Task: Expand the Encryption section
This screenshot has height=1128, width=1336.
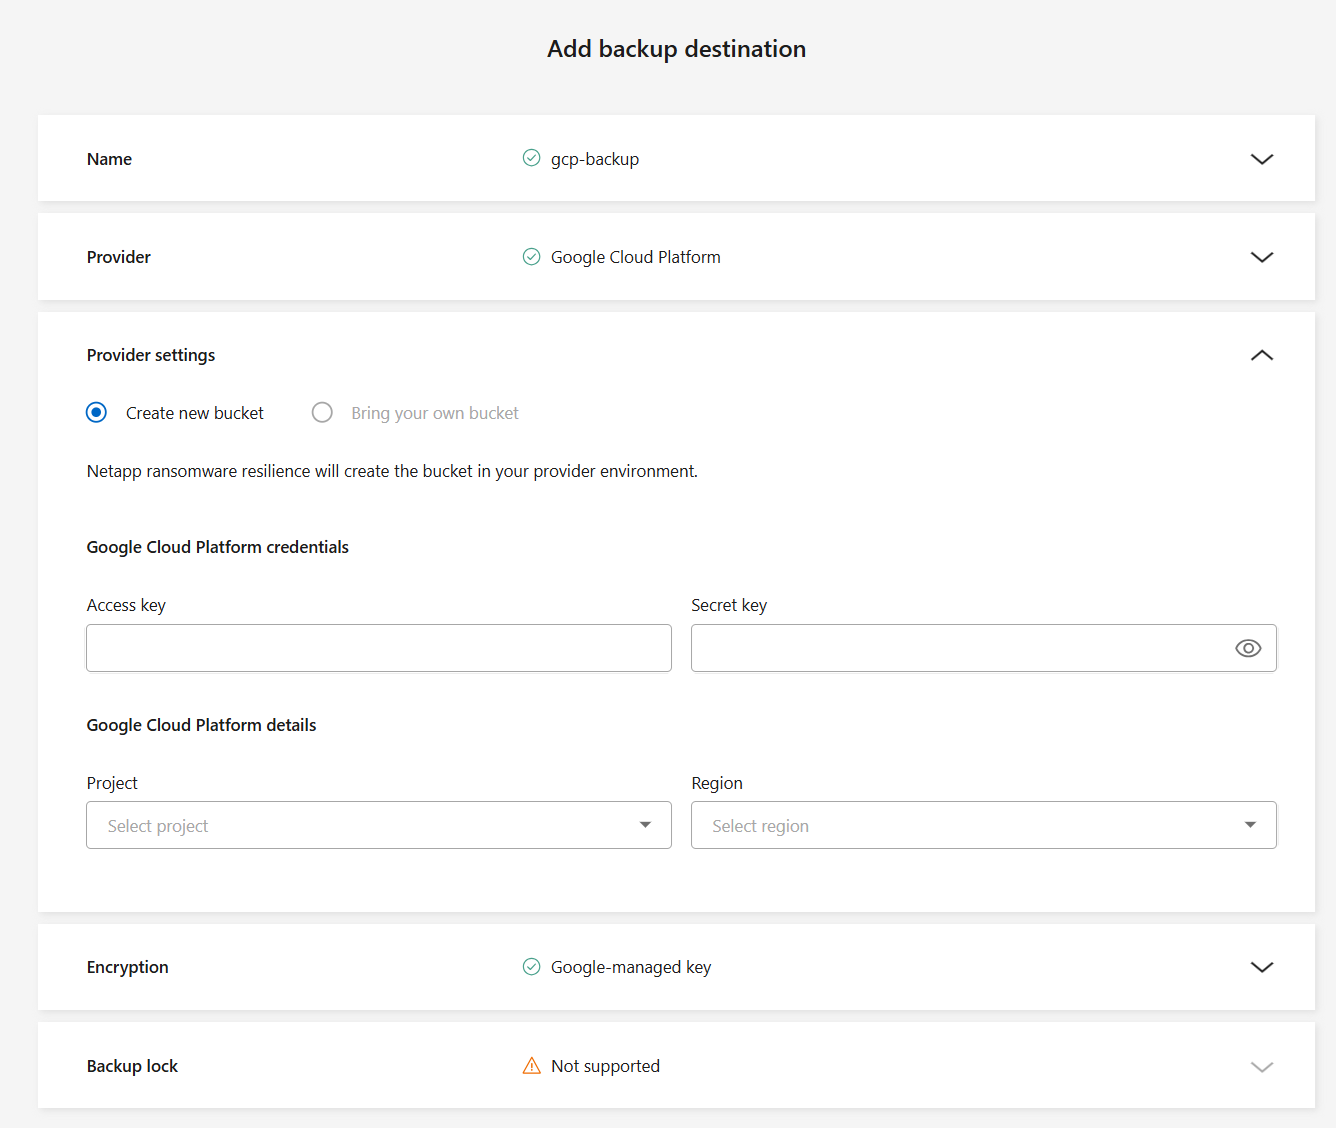Action: point(1261,967)
